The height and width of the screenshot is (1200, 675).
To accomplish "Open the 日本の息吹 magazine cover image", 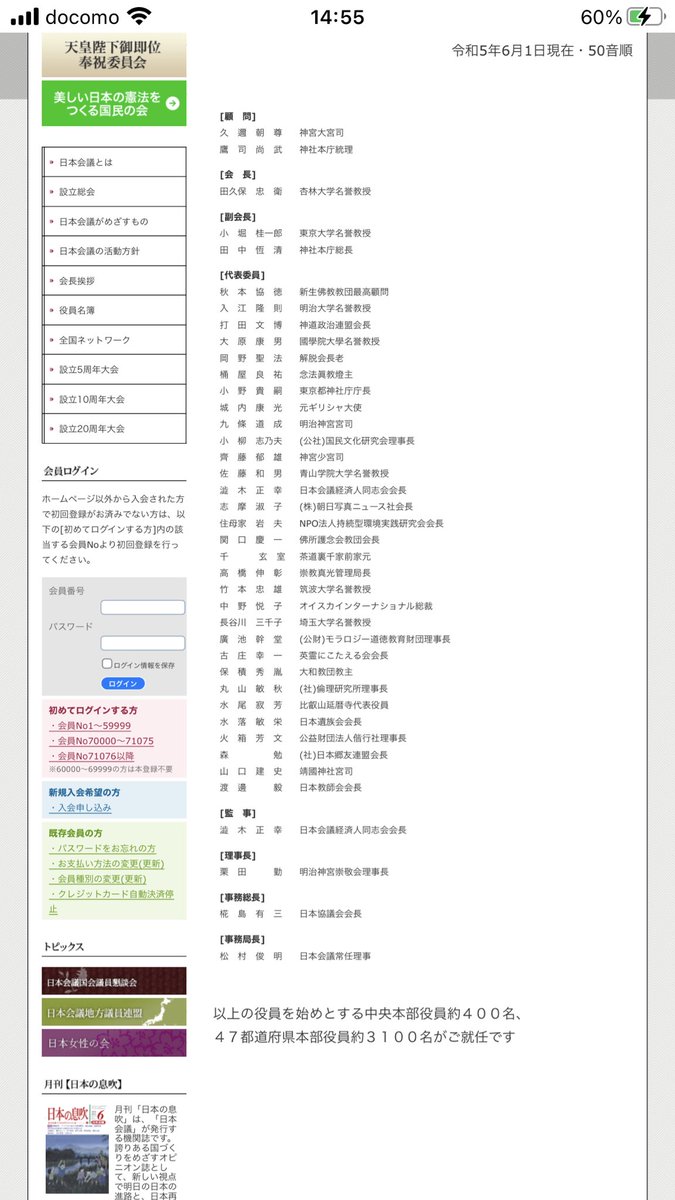I will (77, 1150).
